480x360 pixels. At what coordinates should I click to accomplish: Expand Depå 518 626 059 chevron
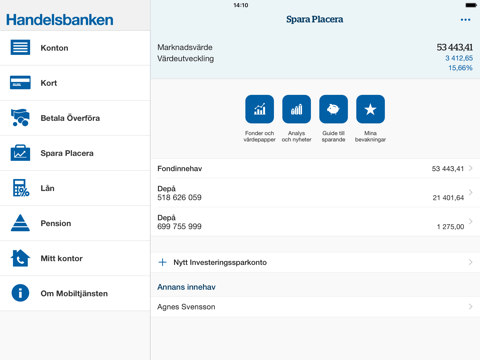471,192
